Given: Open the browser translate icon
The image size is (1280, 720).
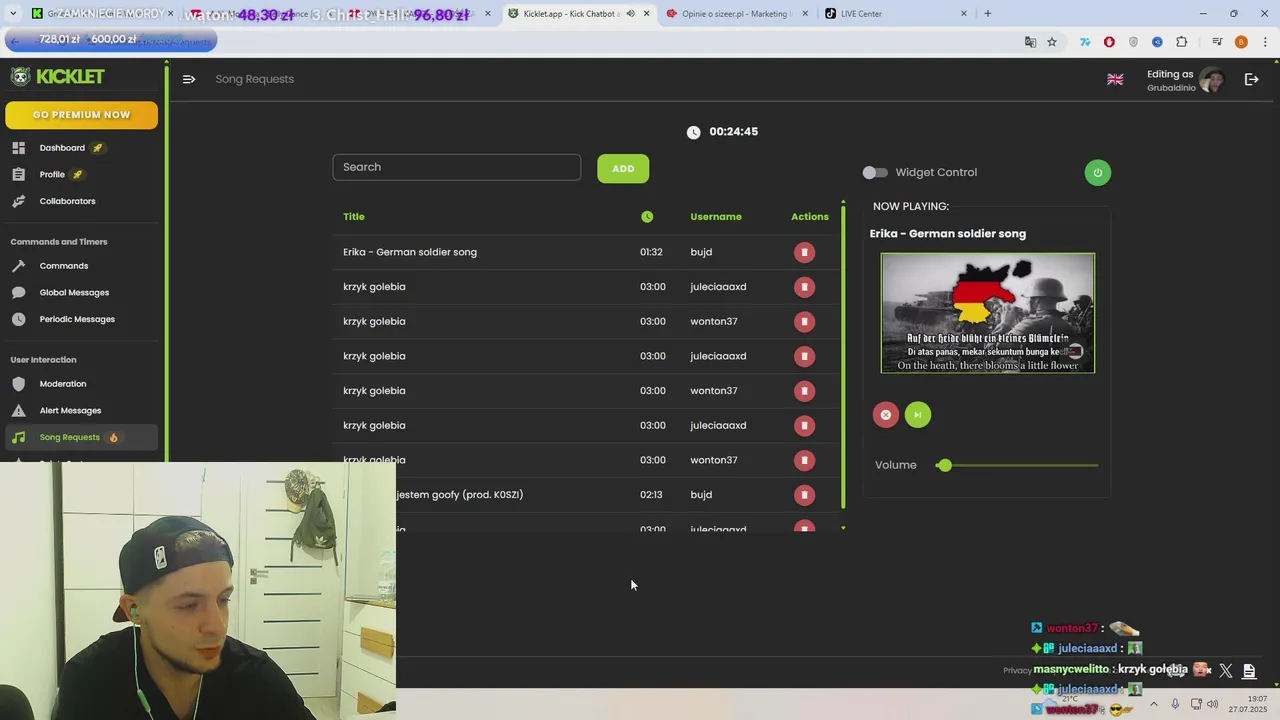Looking at the screenshot, I should (1030, 42).
